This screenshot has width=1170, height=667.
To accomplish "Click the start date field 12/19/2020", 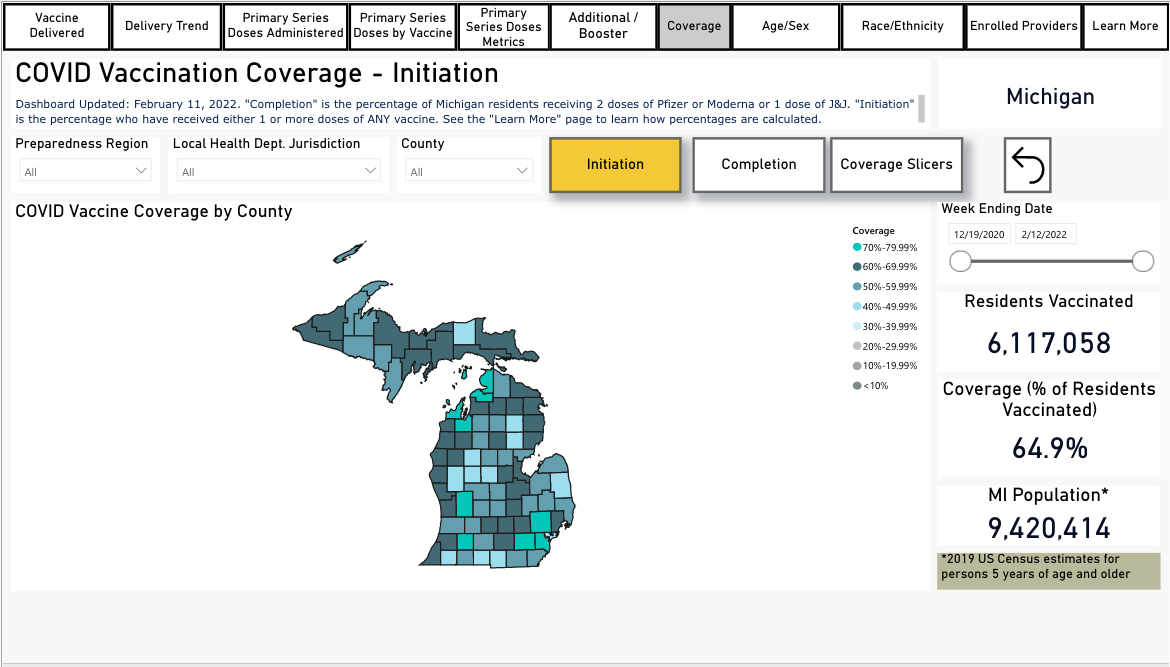I will click(x=979, y=234).
